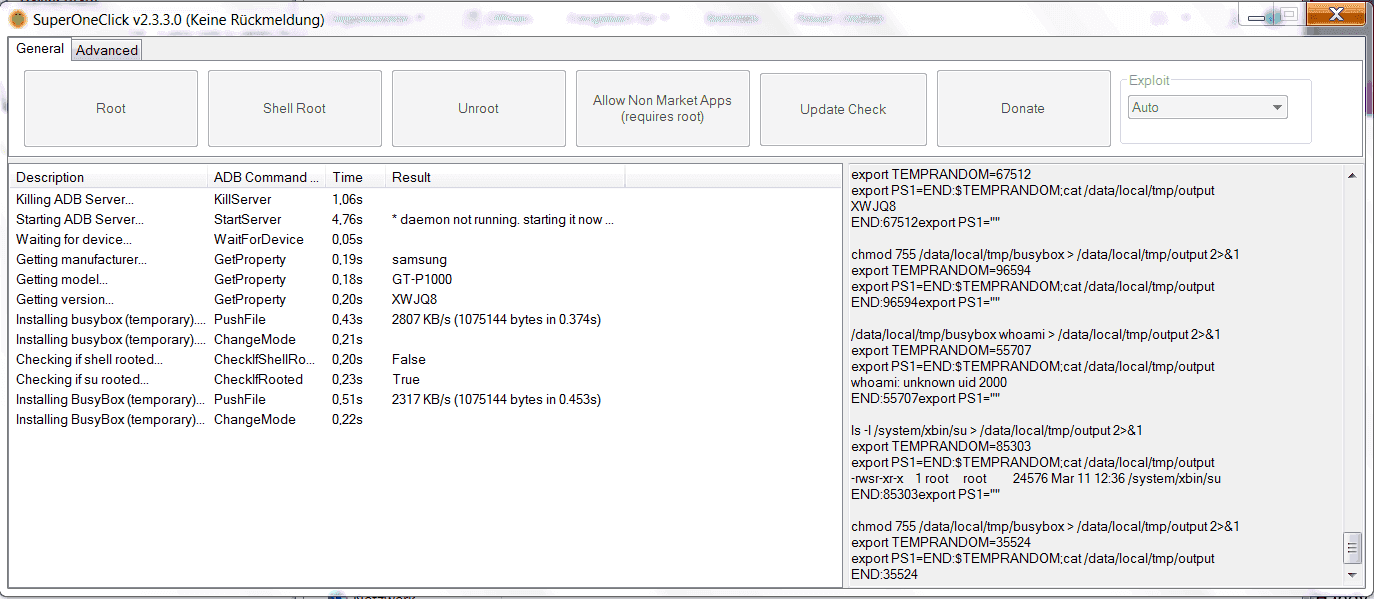
Task: Click the SuperOneClick app icon in title bar
Action: point(17,19)
